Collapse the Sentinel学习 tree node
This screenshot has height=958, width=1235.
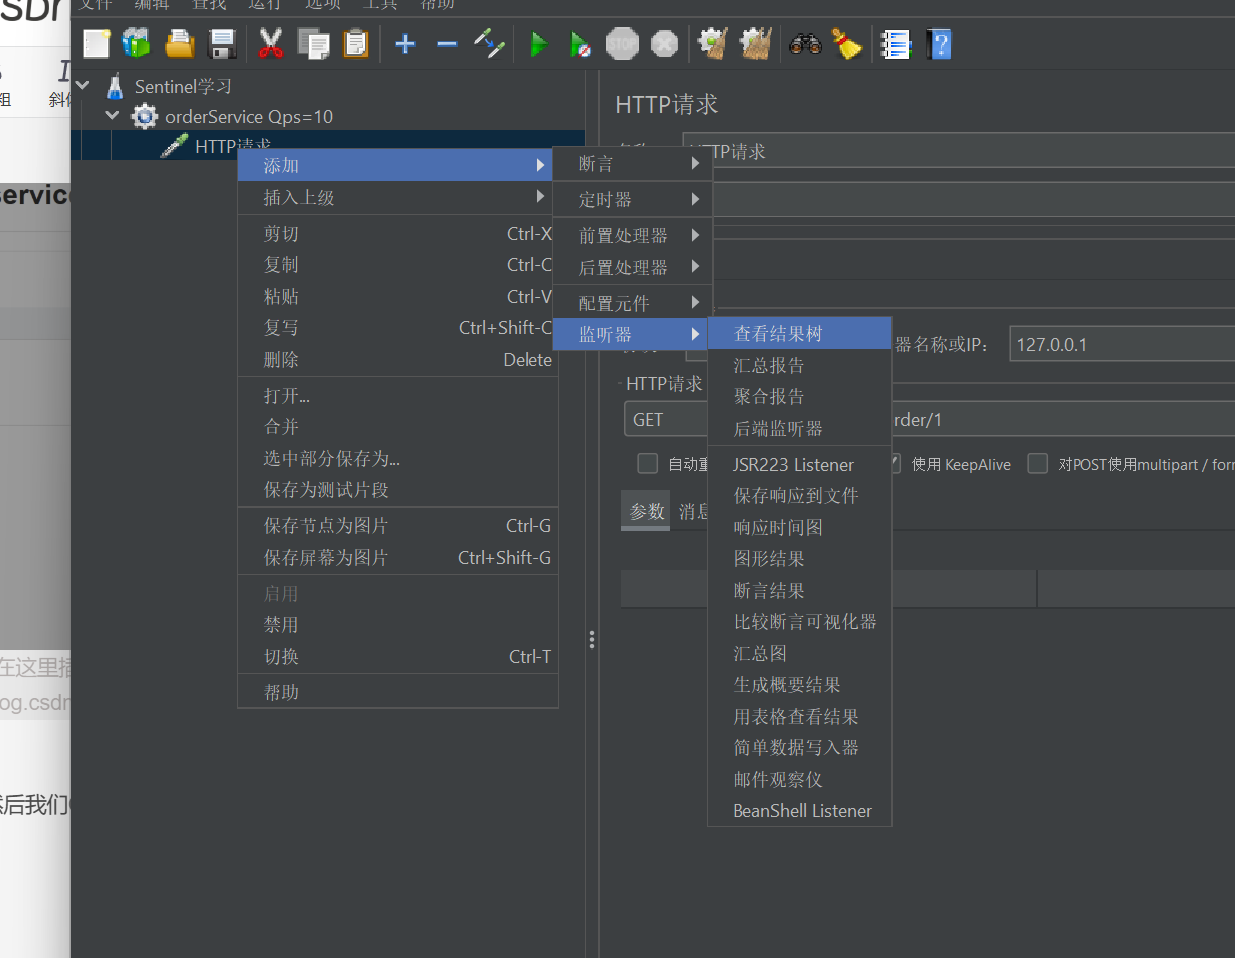point(83,86)
